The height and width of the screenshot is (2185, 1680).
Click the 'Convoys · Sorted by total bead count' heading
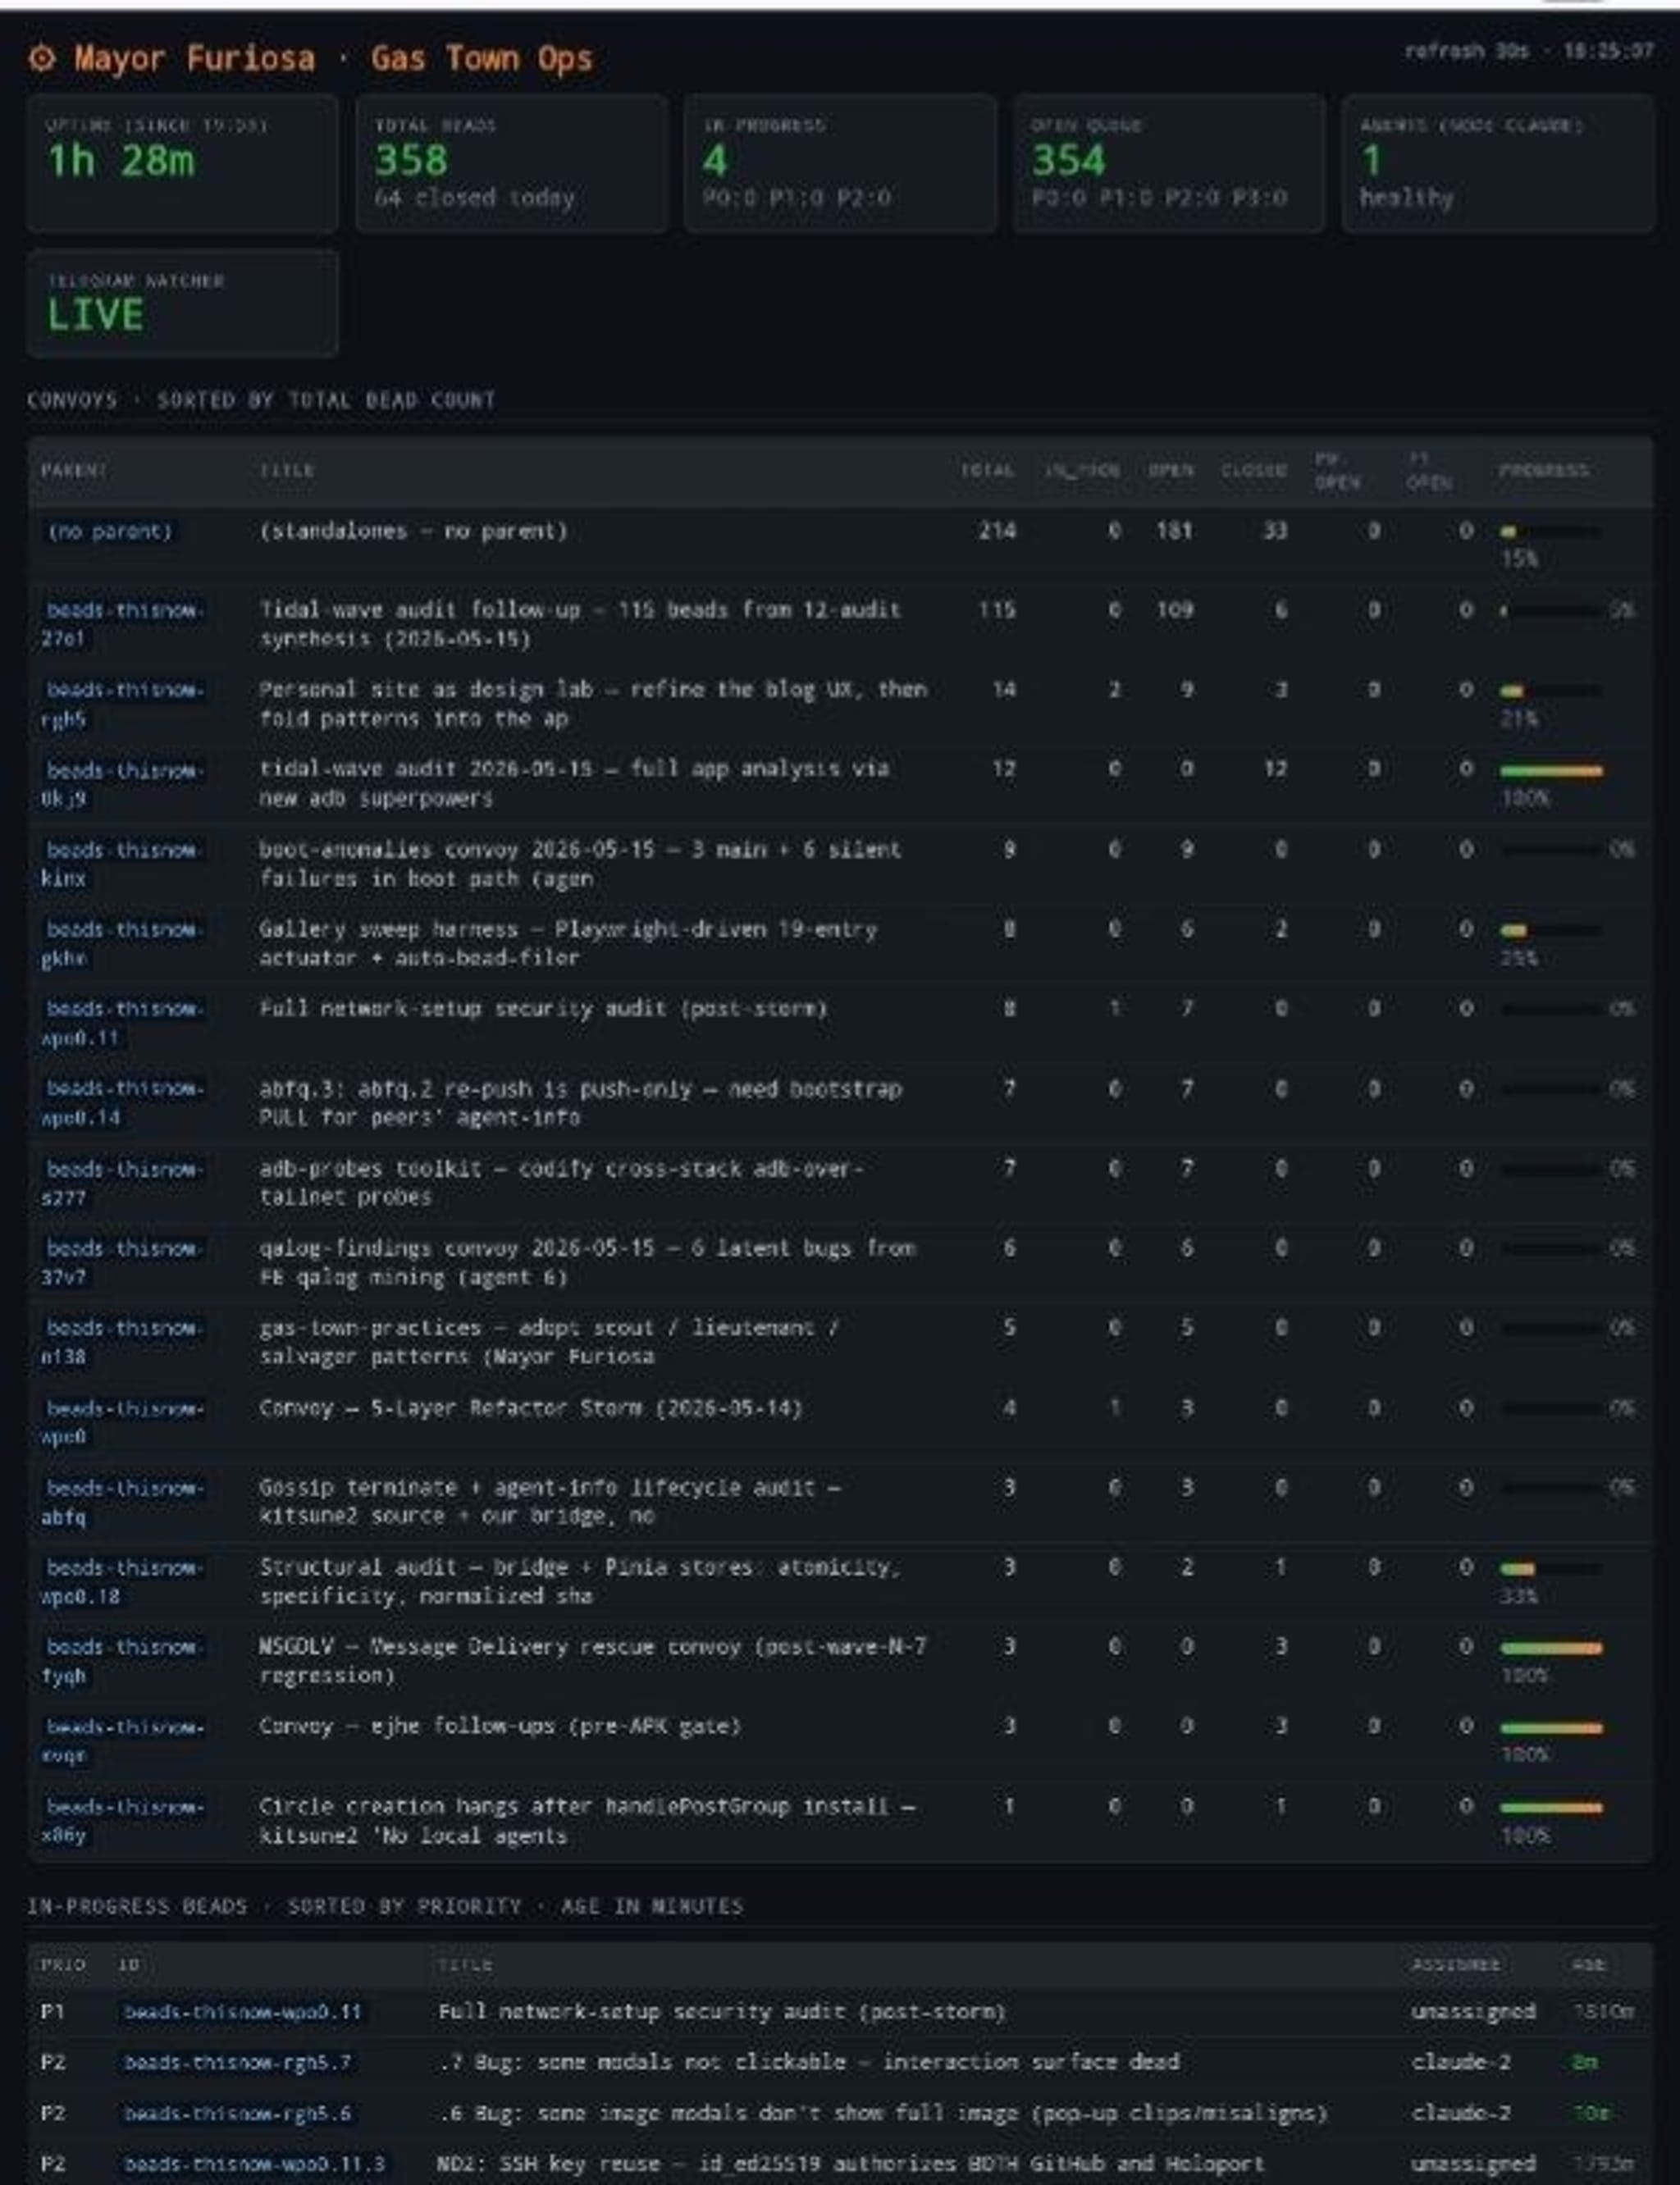pyautogui.click(x=261, y=400)
